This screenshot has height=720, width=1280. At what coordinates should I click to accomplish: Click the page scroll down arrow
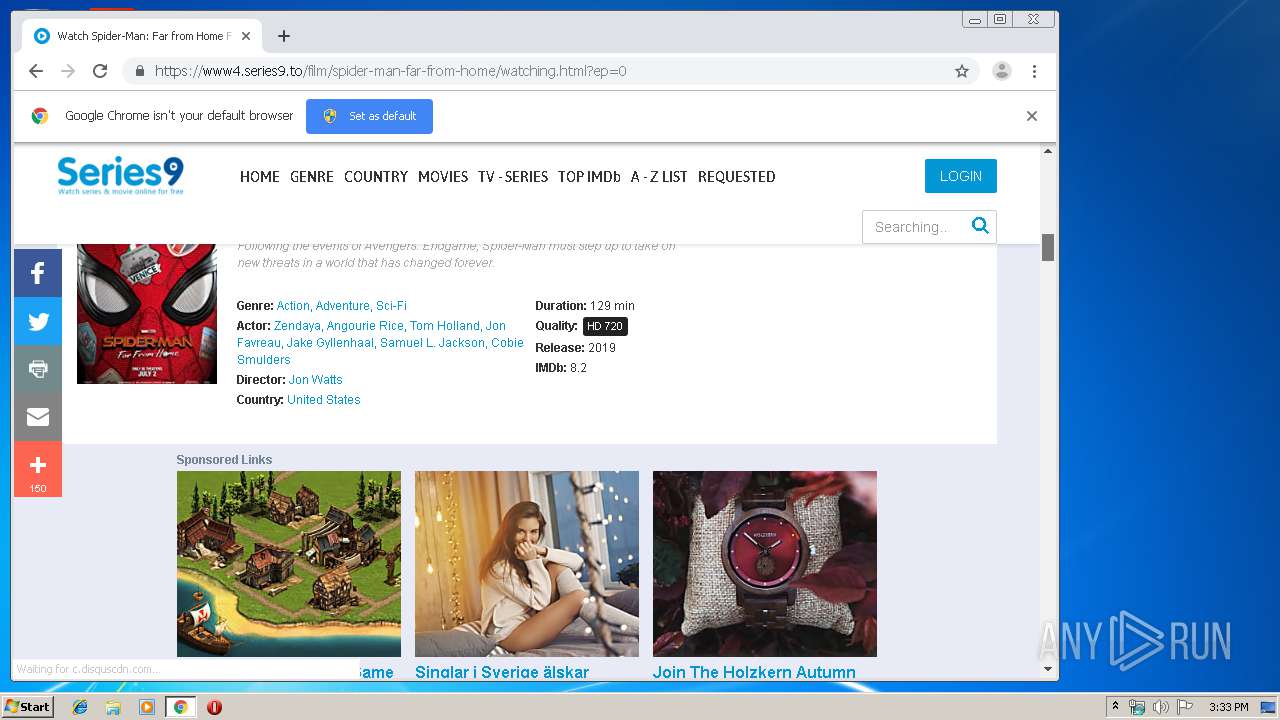point(1048,669)
